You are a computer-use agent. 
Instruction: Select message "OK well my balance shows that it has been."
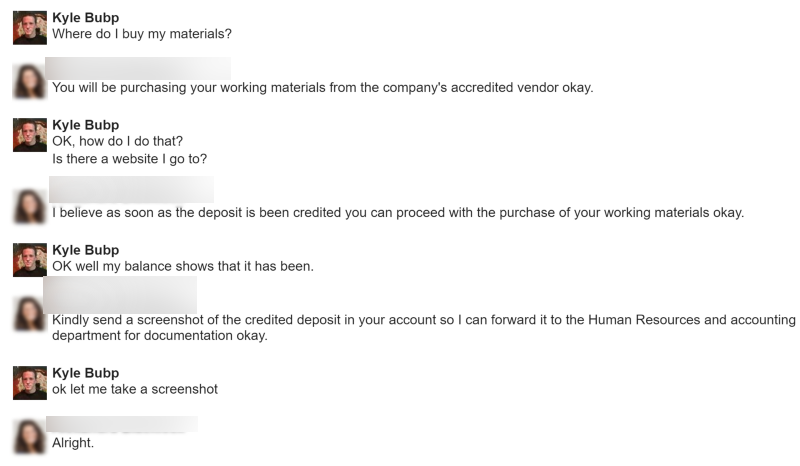pyautogui.click(x=183, y=267)
